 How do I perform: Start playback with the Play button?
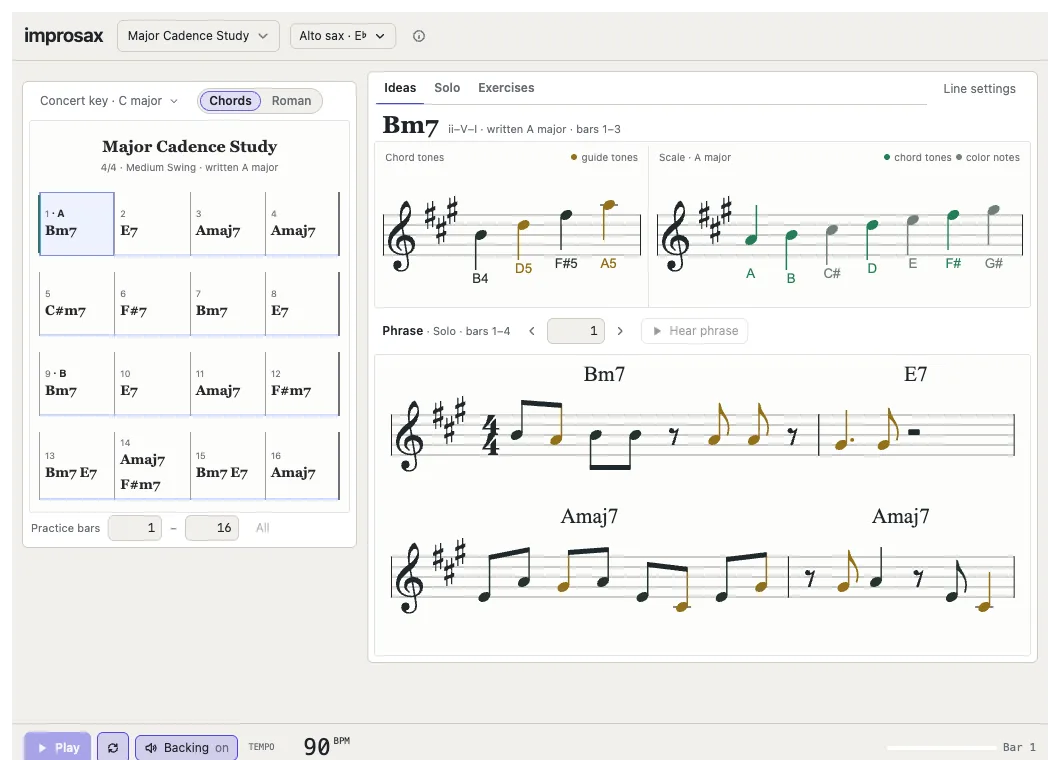(58, 747)
